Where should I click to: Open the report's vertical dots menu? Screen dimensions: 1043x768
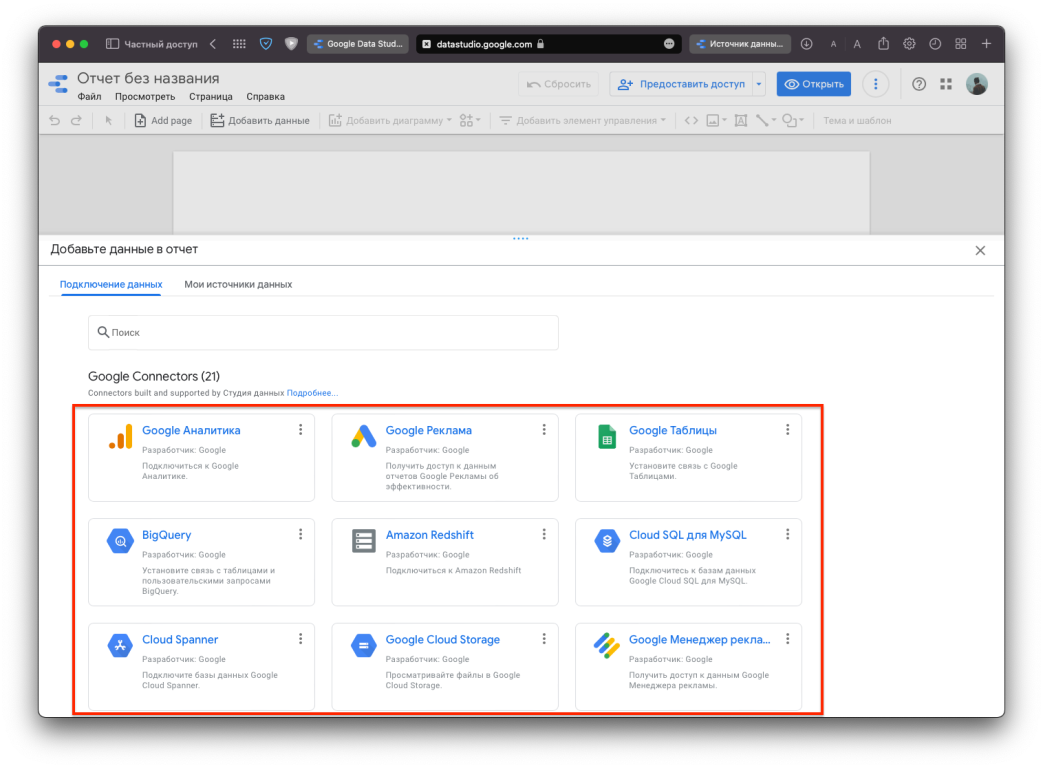tap(875, 84)
